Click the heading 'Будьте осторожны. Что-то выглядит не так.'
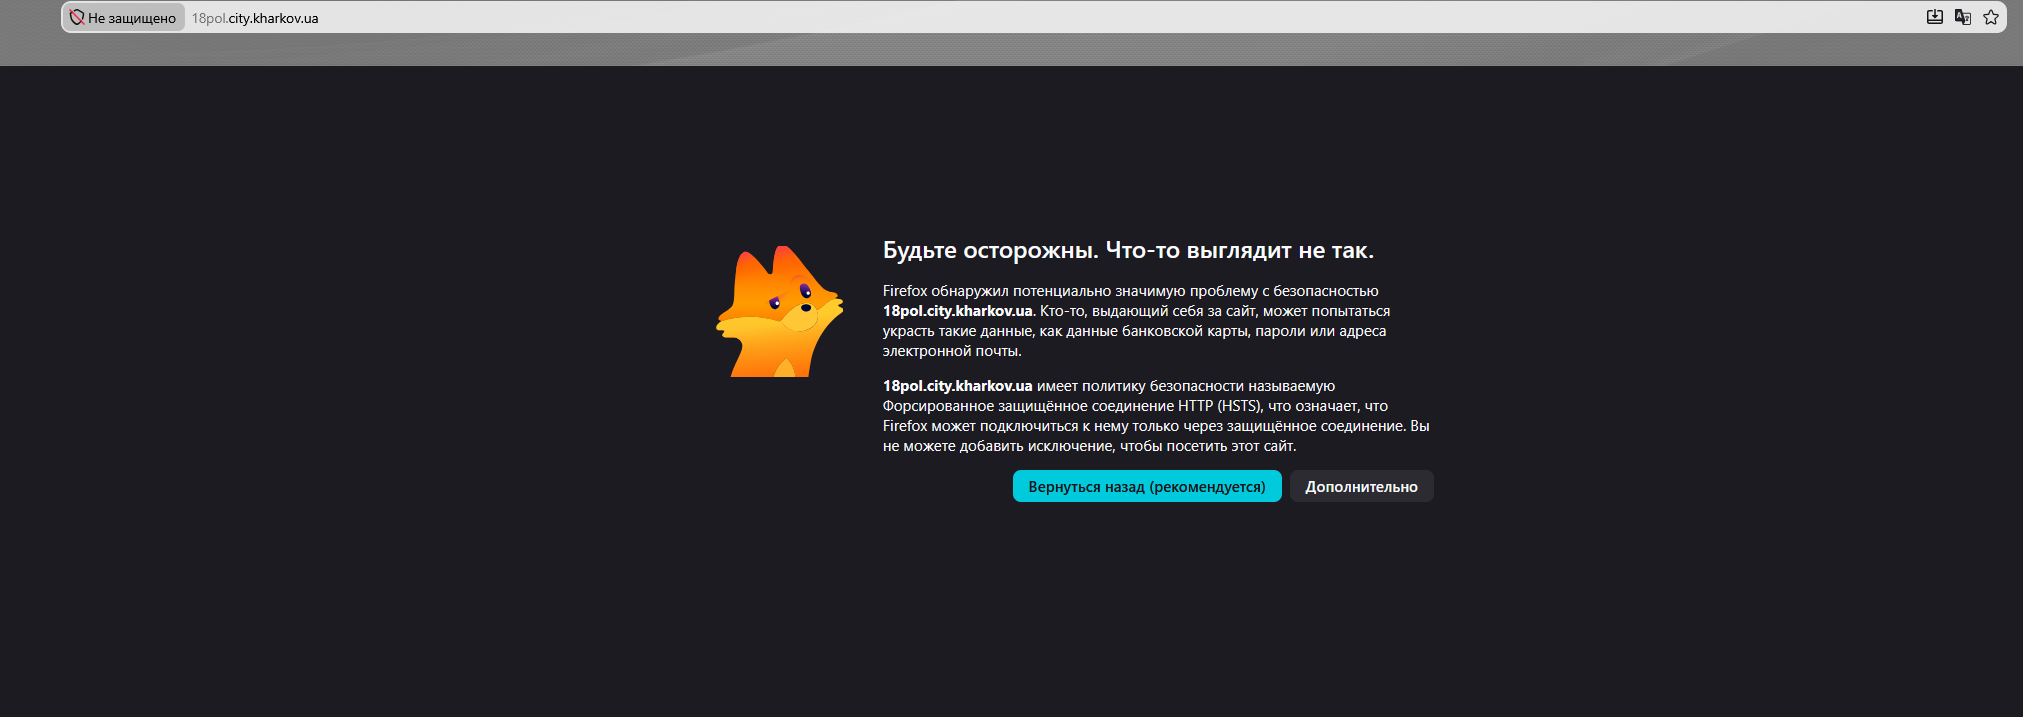Image resolution: width=2023 pixels, height=717 pixels. tap(1128, 250)
